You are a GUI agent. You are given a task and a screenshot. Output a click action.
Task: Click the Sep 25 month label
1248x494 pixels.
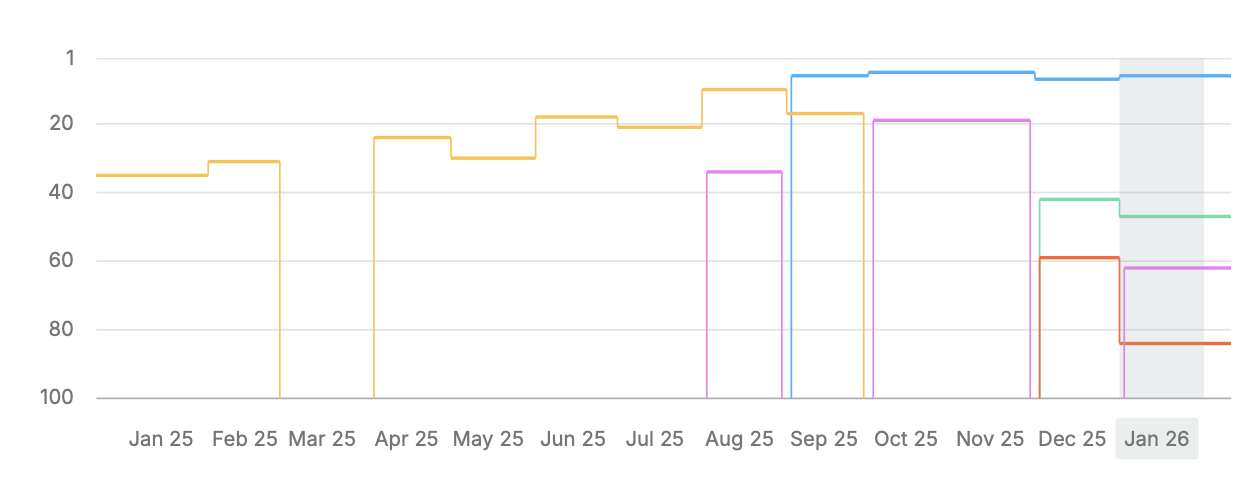823,439
